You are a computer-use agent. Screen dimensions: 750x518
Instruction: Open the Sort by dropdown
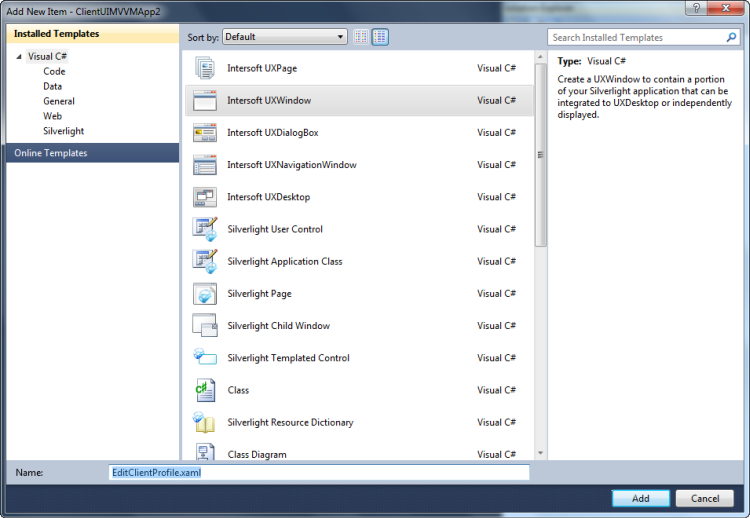point(284,37)
